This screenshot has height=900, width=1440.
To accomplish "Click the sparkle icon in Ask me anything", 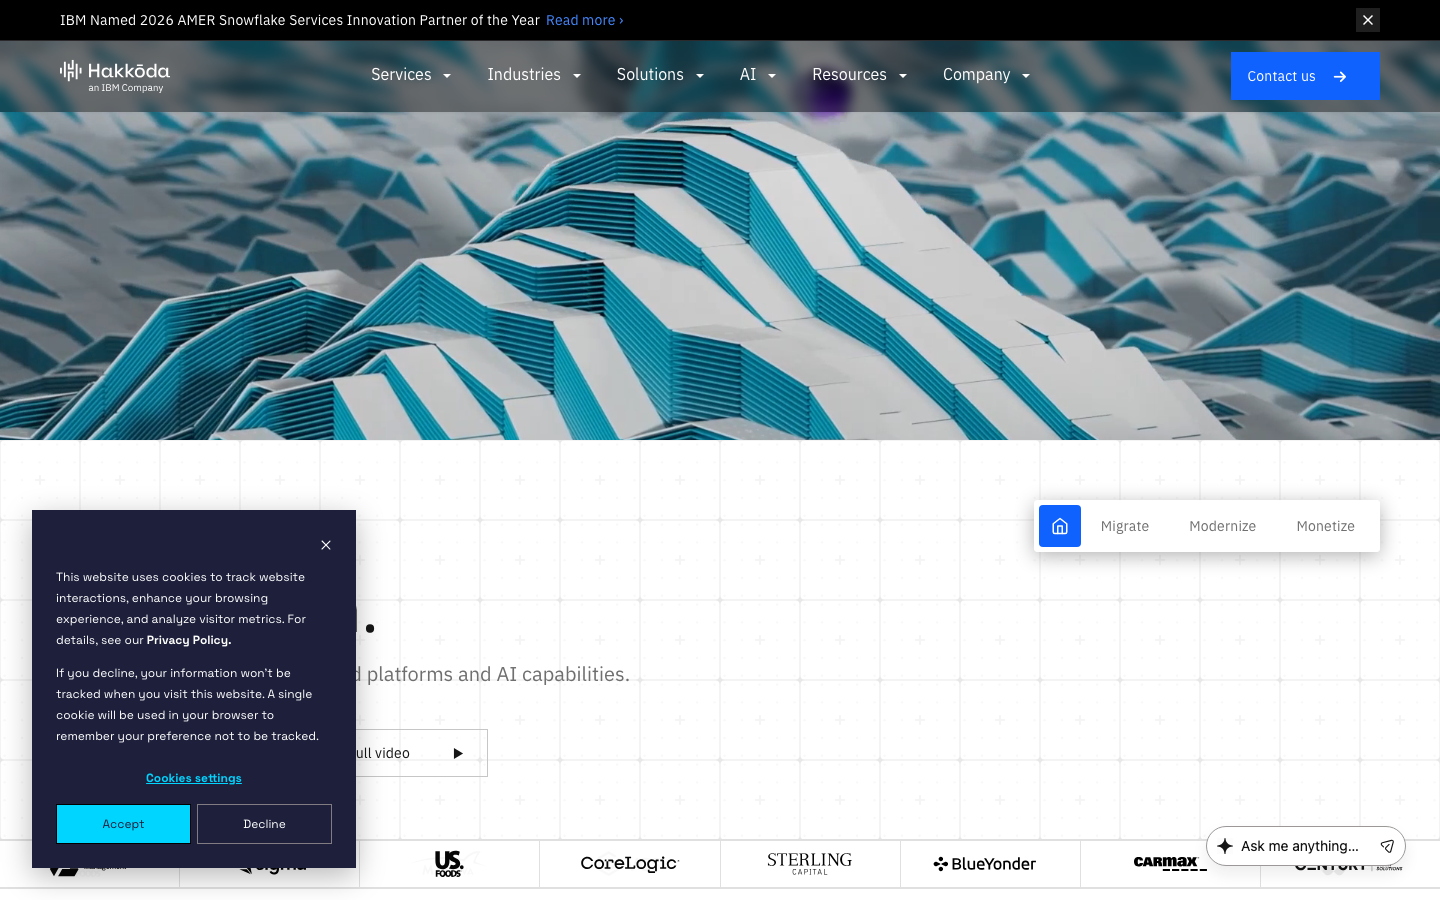I will pyautogui.click(x=1225, y=846).
